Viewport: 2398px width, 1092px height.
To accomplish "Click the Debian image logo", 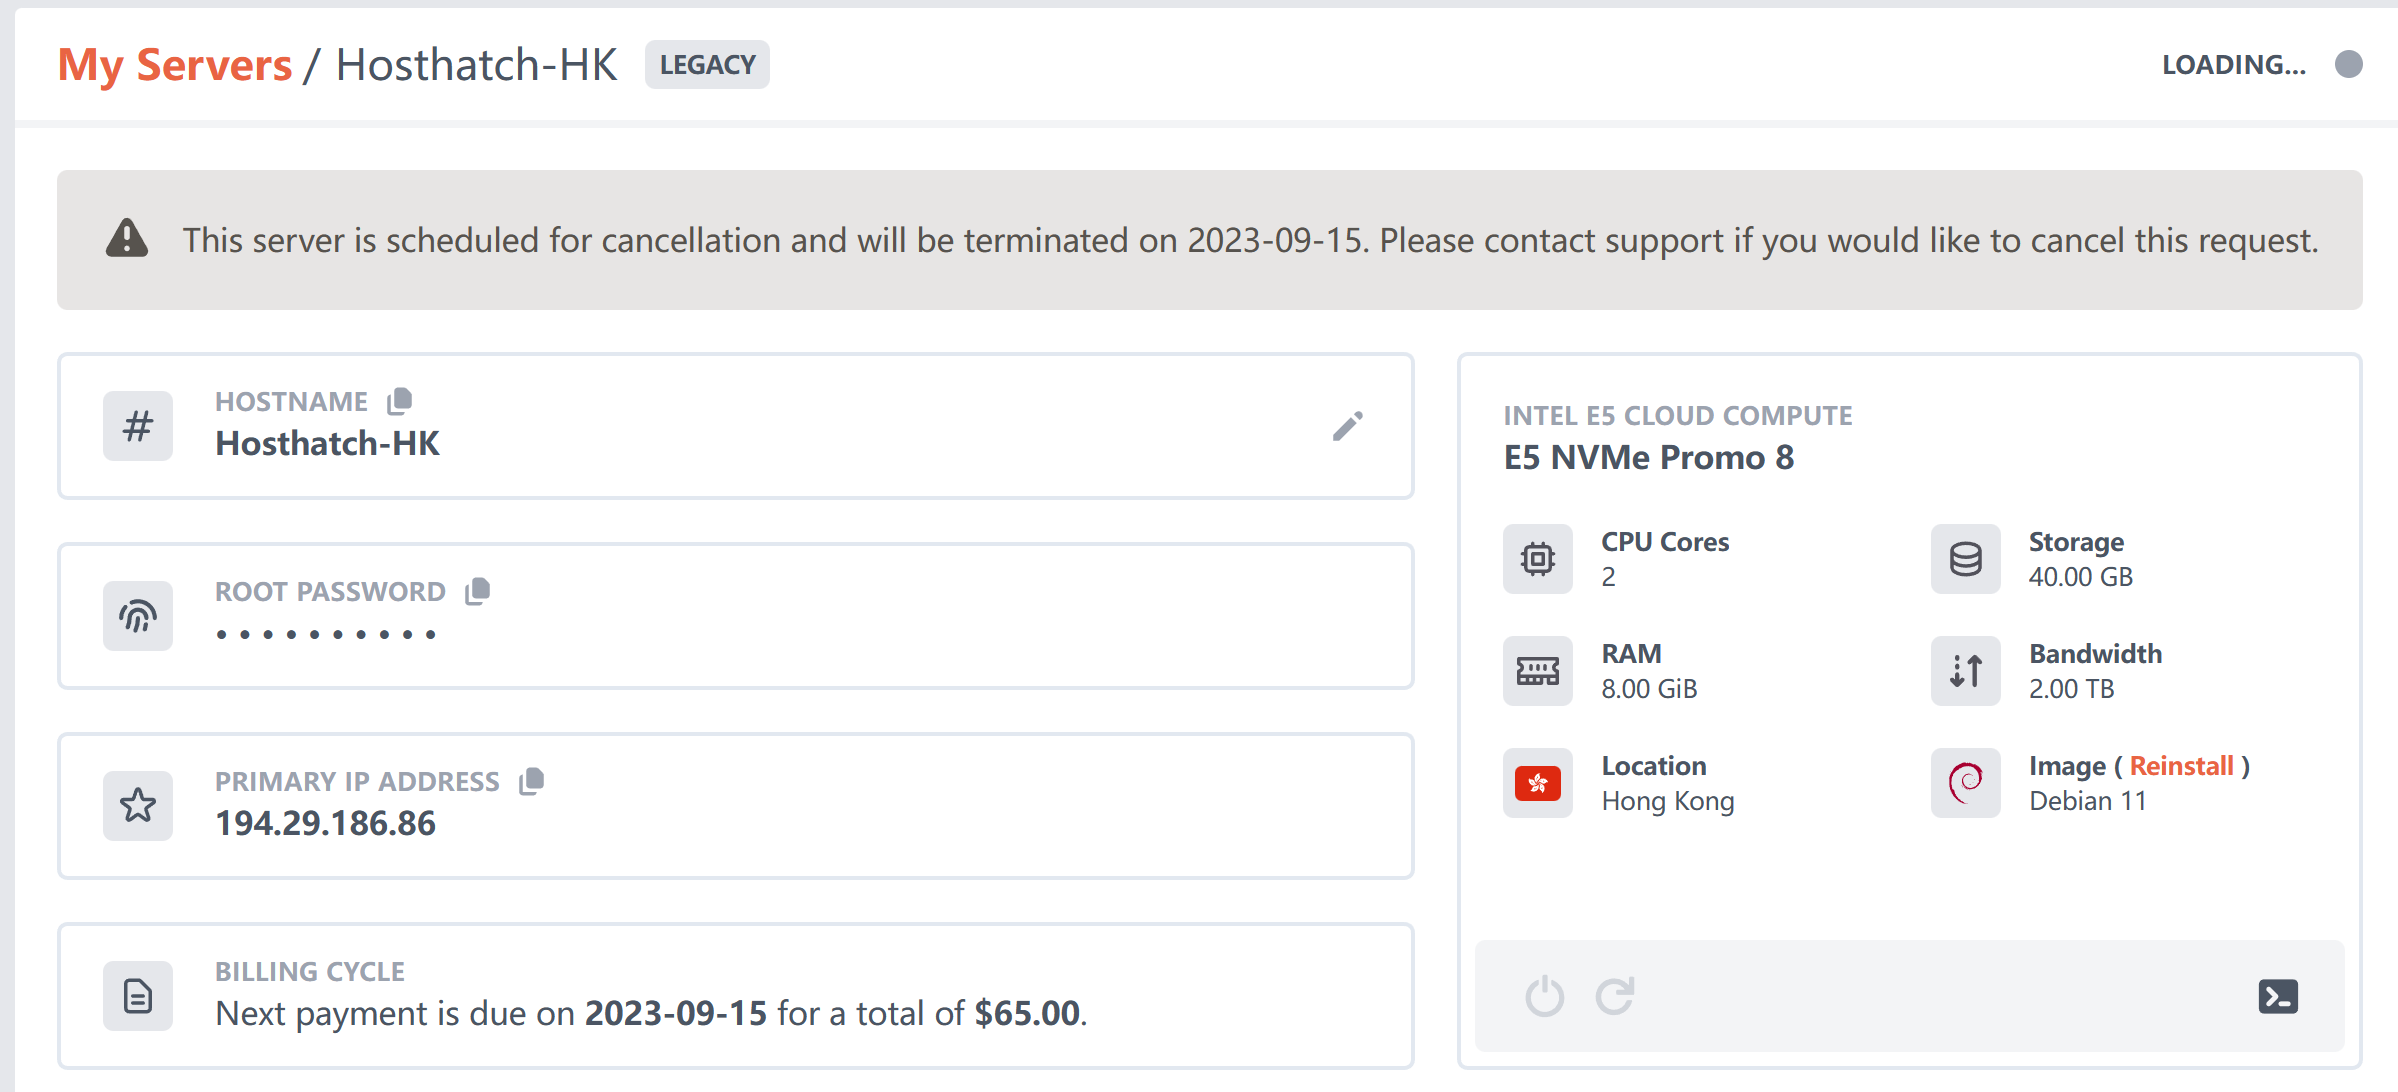I will coord(1965,783).
